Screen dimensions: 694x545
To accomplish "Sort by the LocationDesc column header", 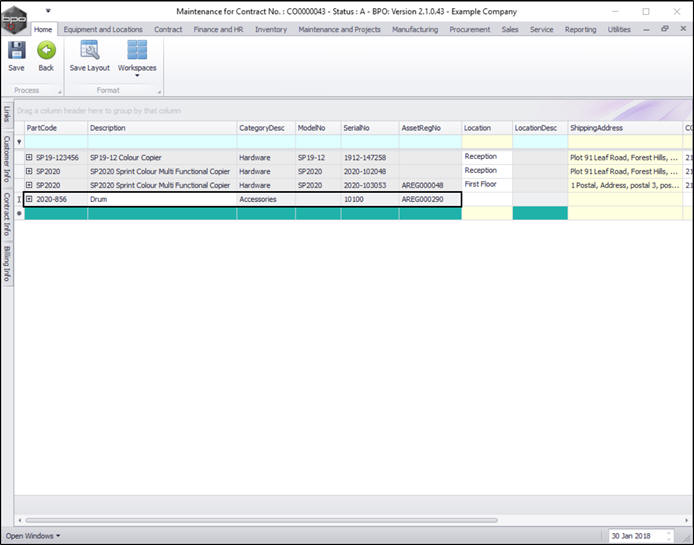I will 540,128.
